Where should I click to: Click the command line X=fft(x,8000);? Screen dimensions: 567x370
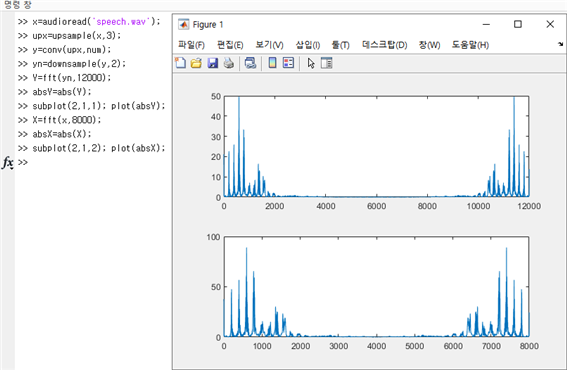tap(67, 120)
